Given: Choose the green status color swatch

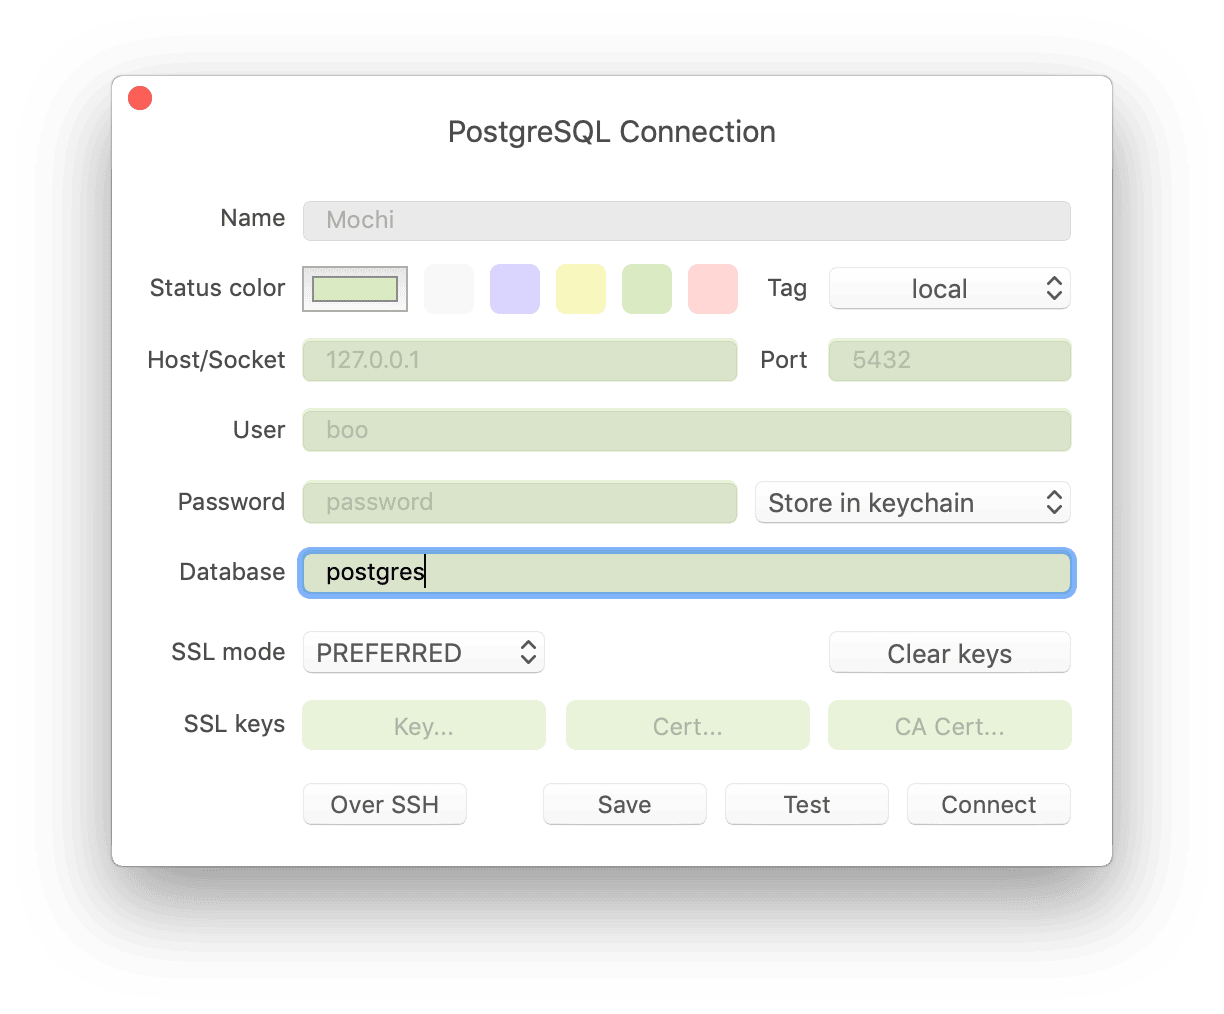Looking at the screenshot, I should point(647,289).
